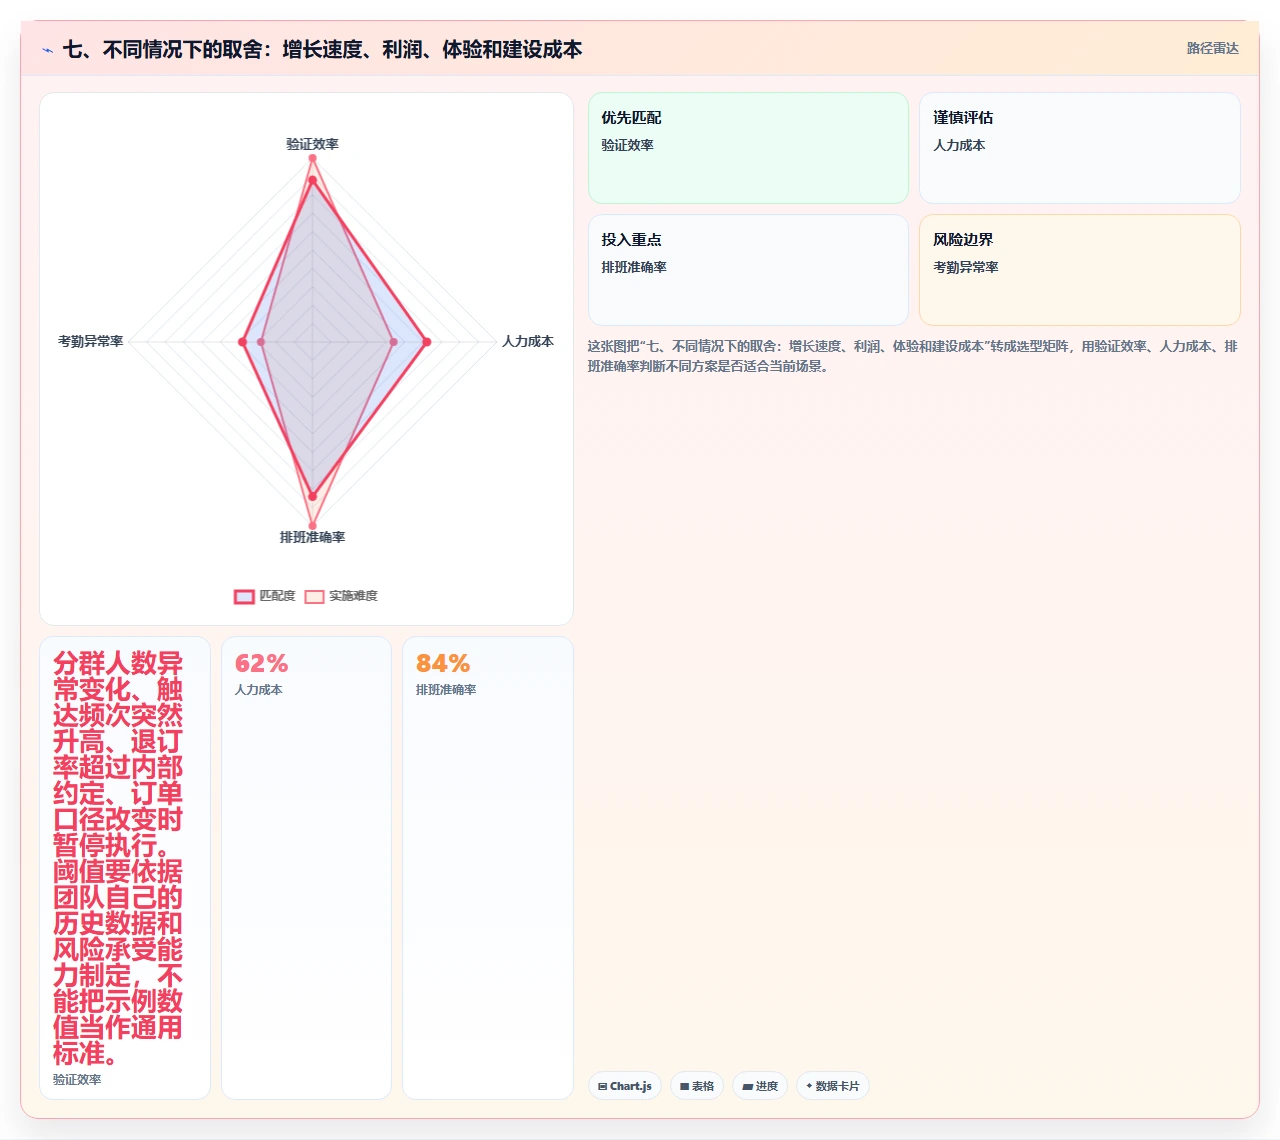Click 考勤异常率 text in 风险边界 card
This screenshot has width=1280, height=1140.
[x=966, y=267]
